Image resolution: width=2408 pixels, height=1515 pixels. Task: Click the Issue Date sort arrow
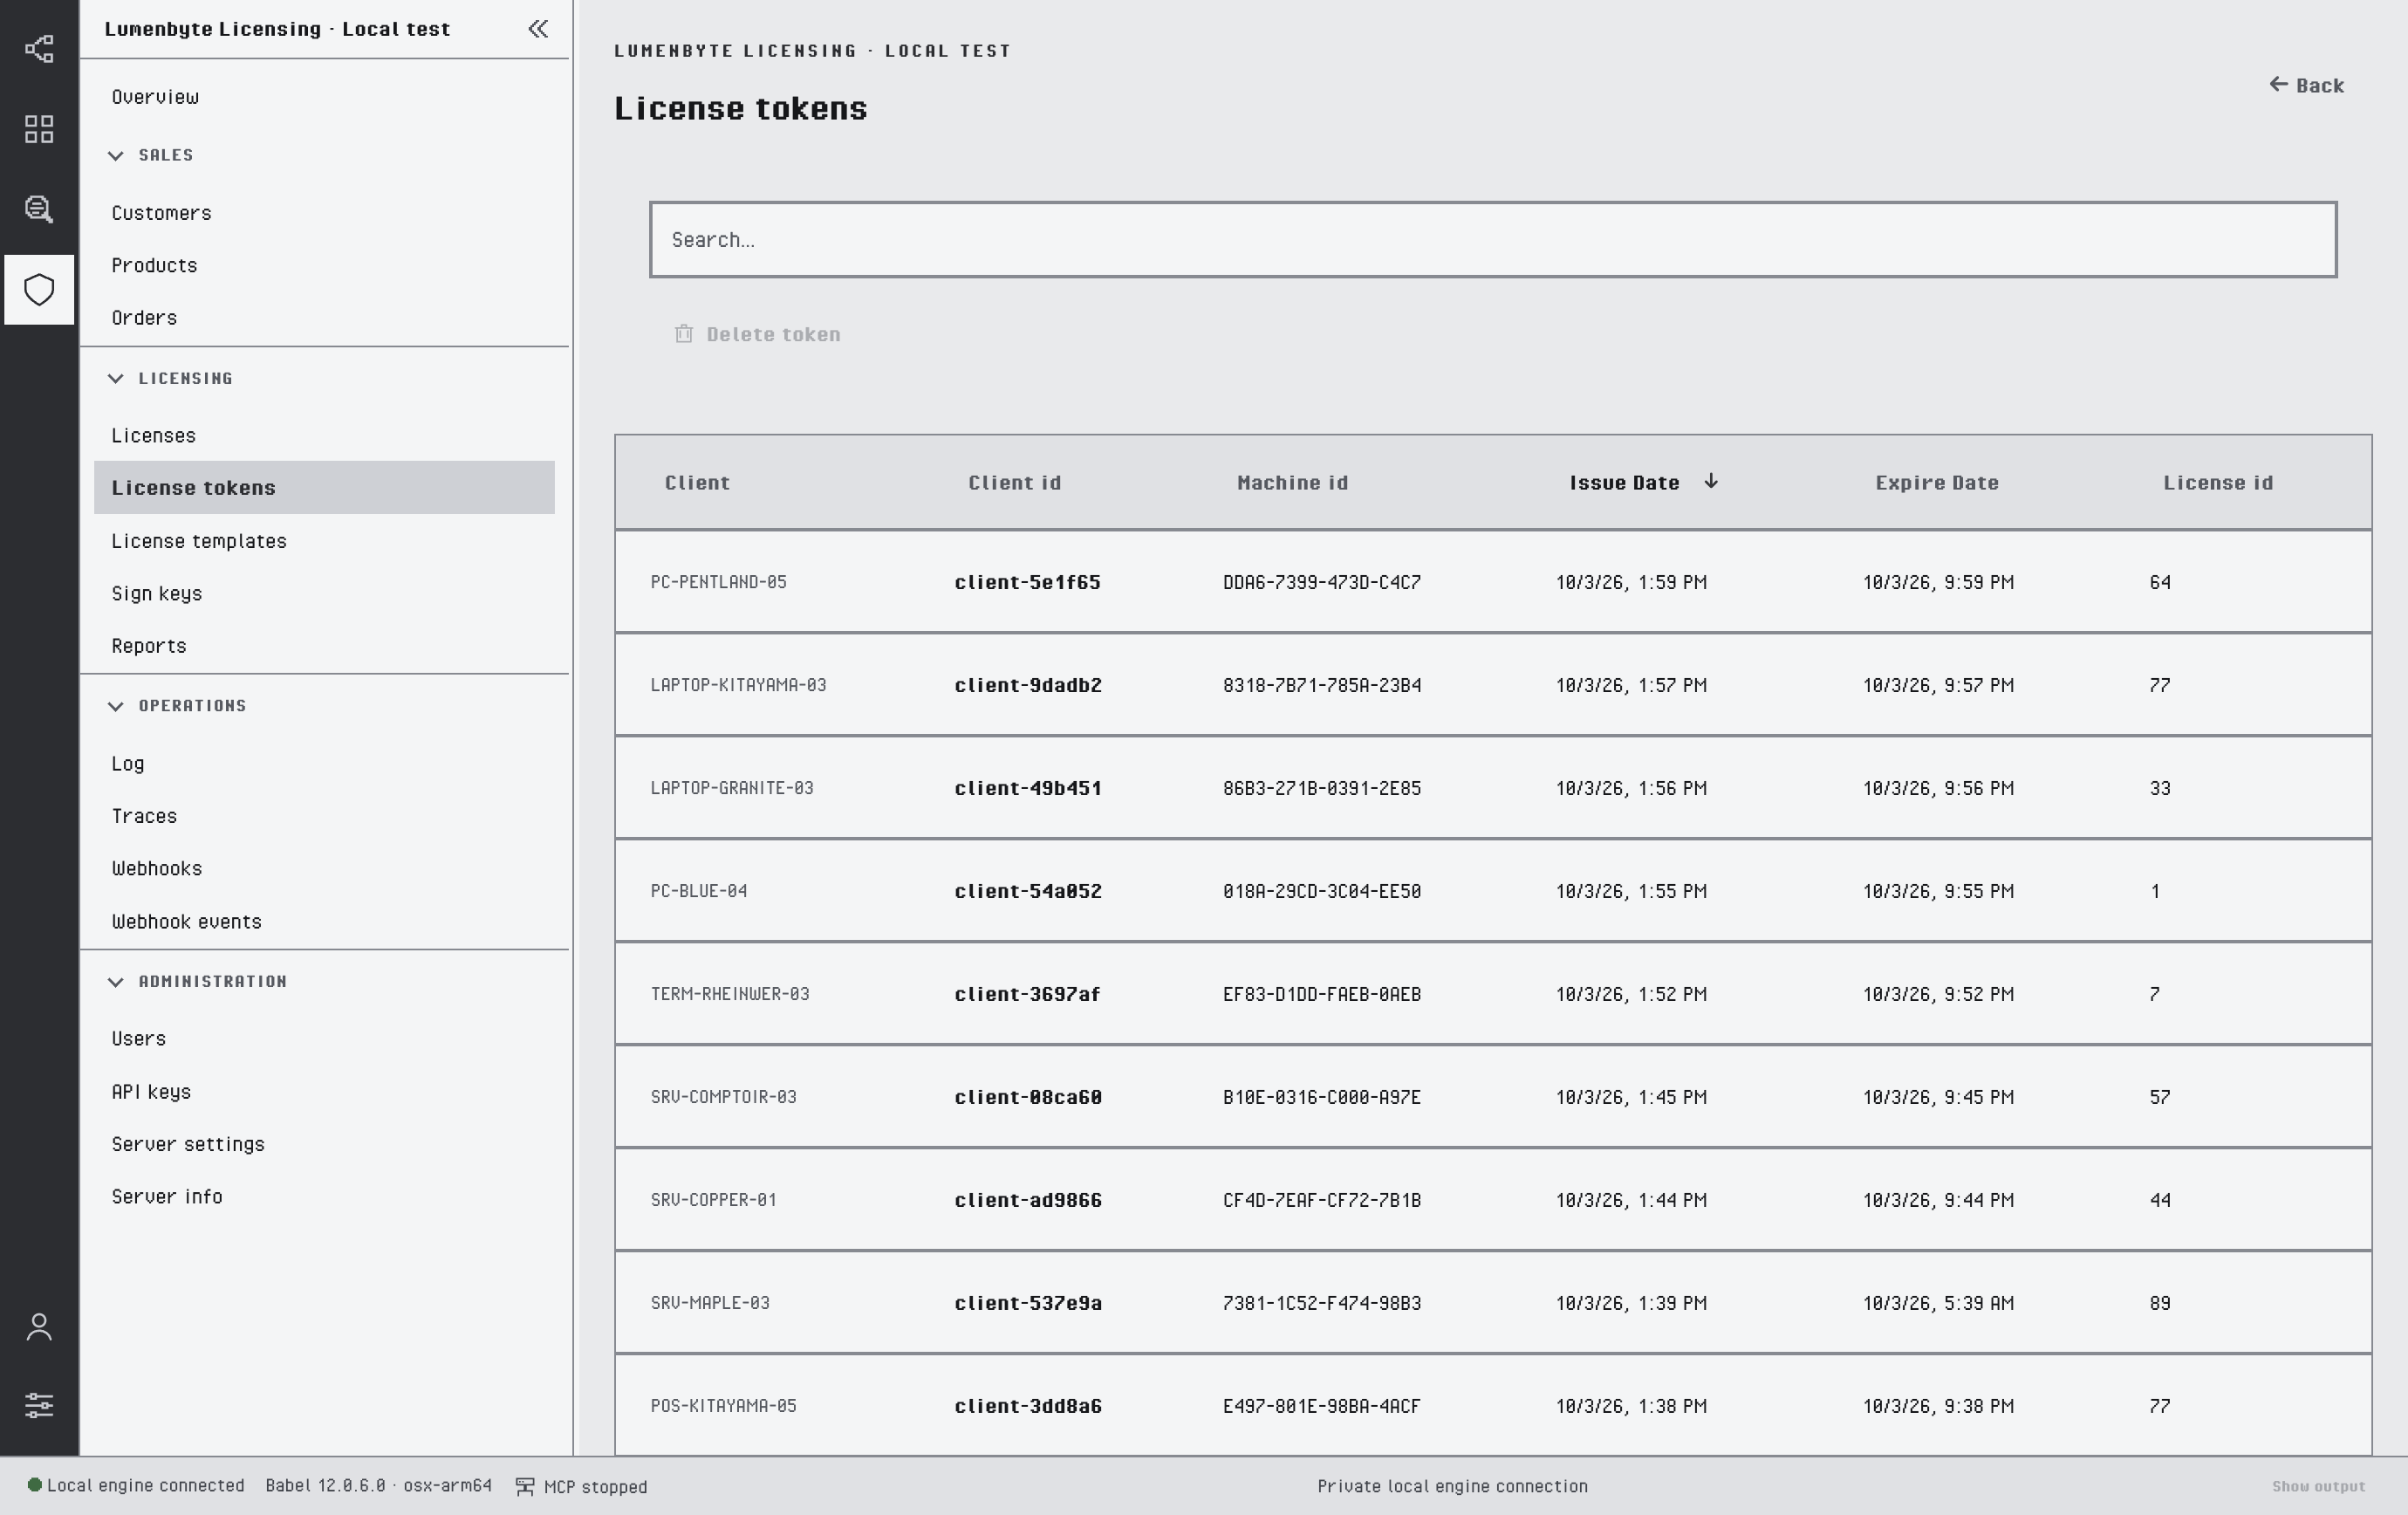[x=1711, y=481]
